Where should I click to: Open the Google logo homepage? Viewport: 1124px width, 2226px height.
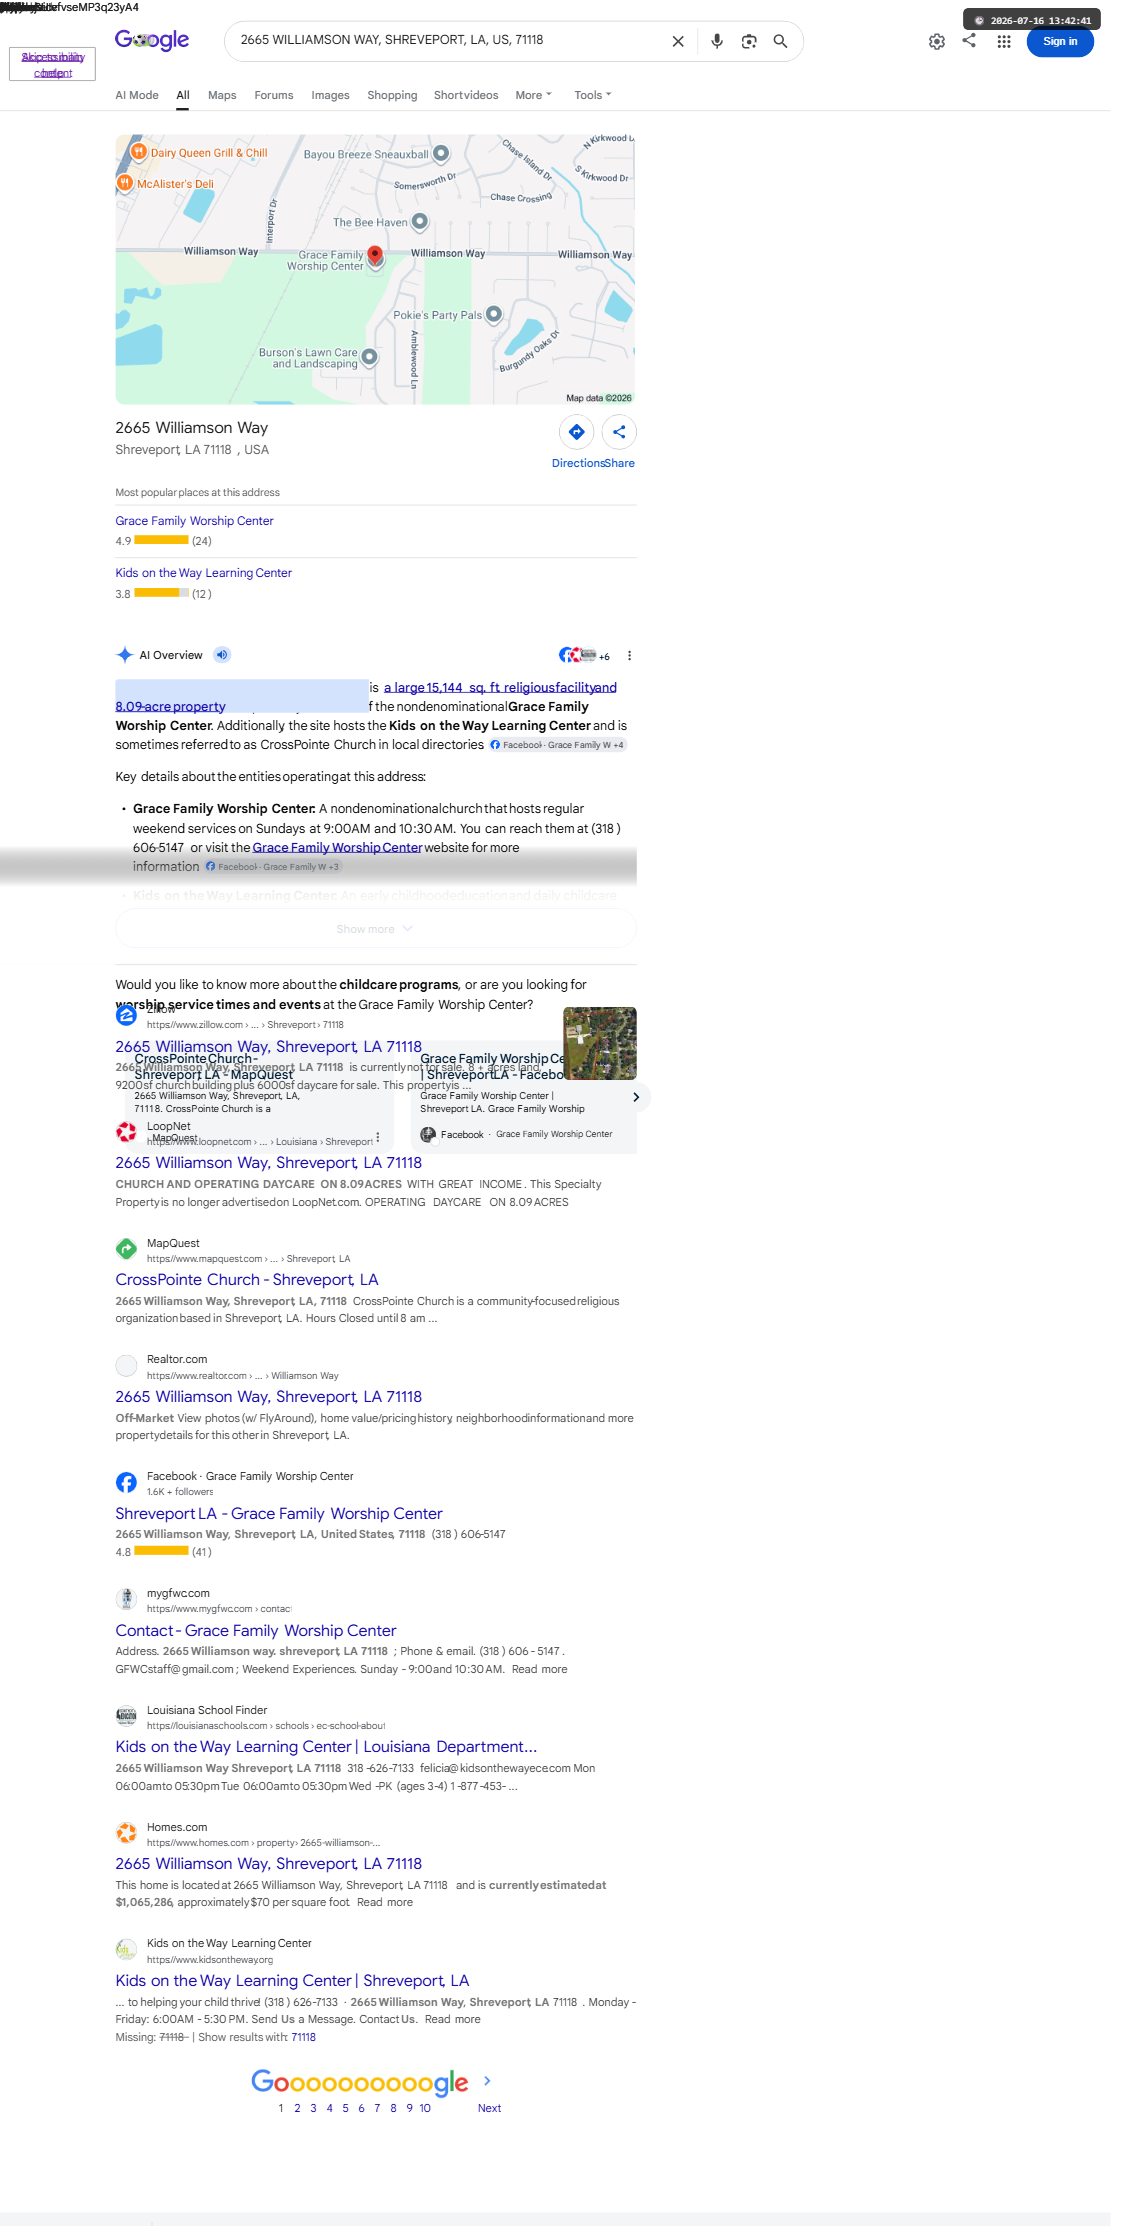tap(152, 40)
